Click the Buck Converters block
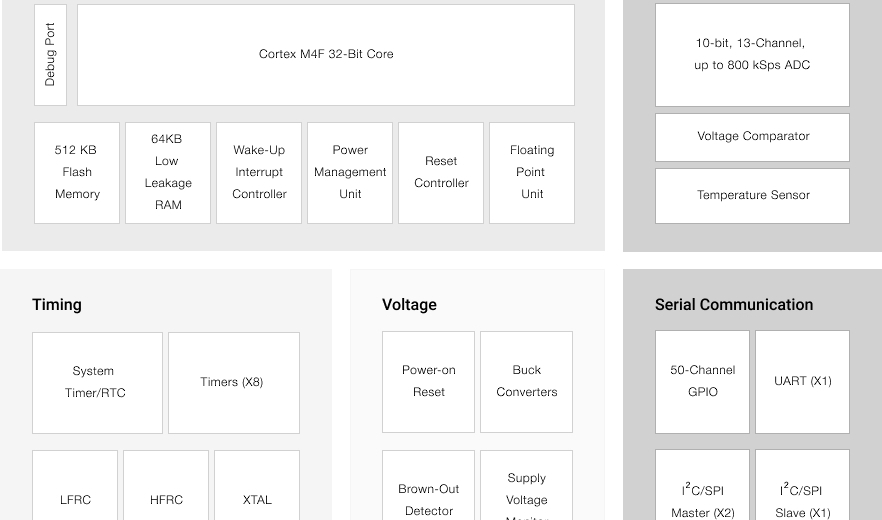 click(526, 381)
